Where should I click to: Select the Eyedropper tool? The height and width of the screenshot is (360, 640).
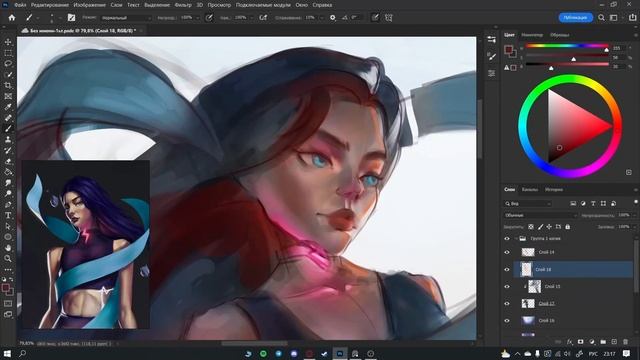pos(8,107)
